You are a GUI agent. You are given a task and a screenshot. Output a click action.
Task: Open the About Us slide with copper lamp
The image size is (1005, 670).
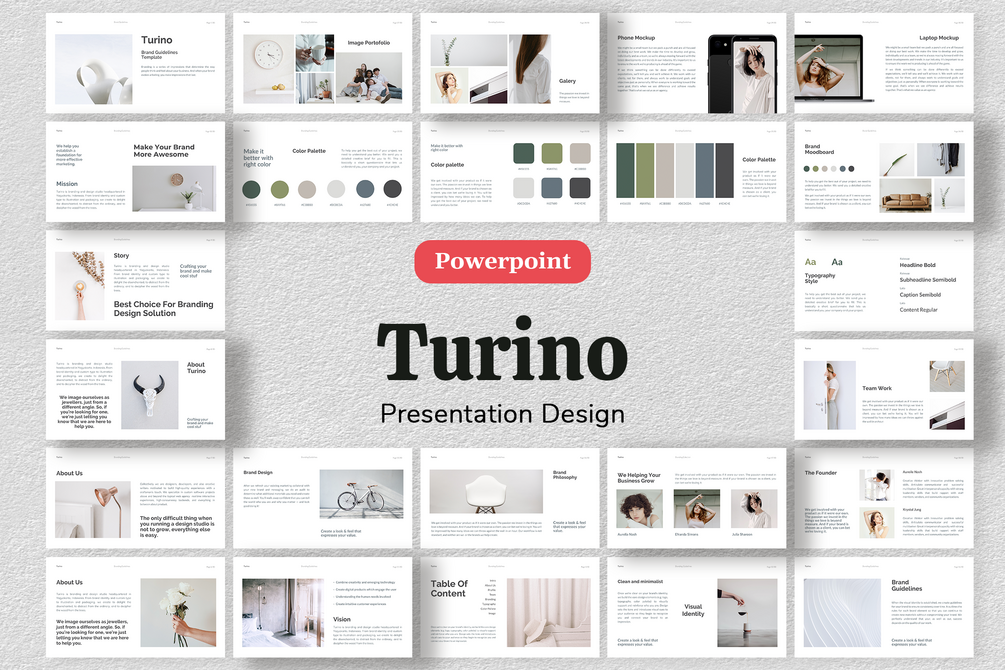(135, 498)
